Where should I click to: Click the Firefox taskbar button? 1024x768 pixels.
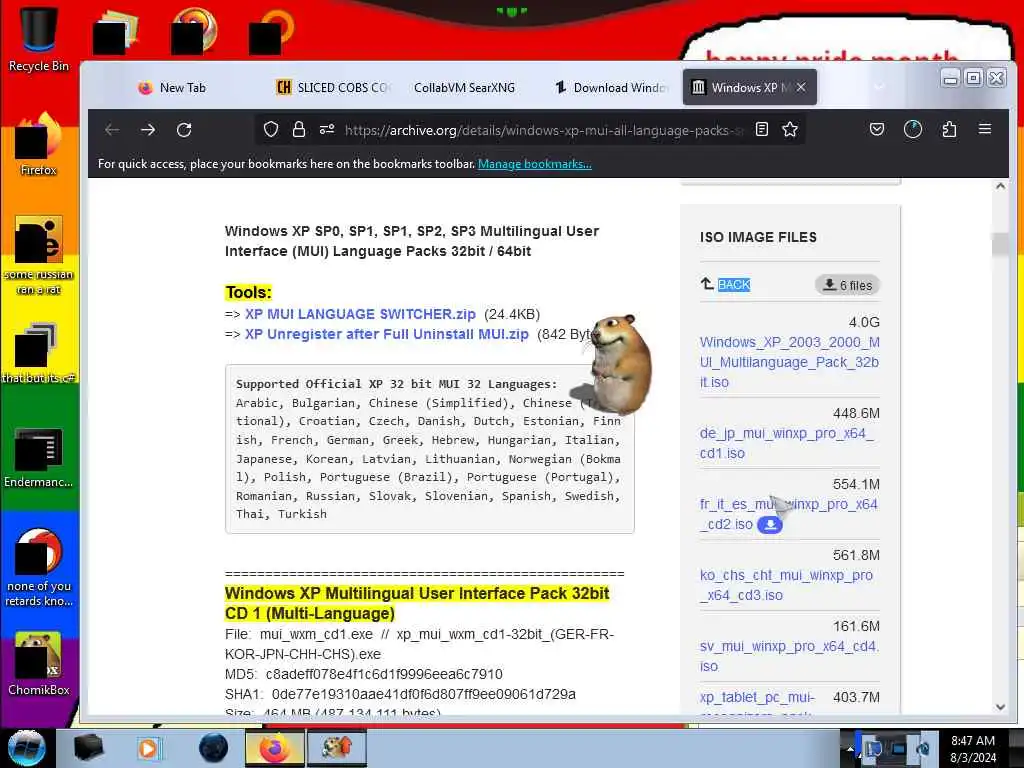(x=275, y=748)
